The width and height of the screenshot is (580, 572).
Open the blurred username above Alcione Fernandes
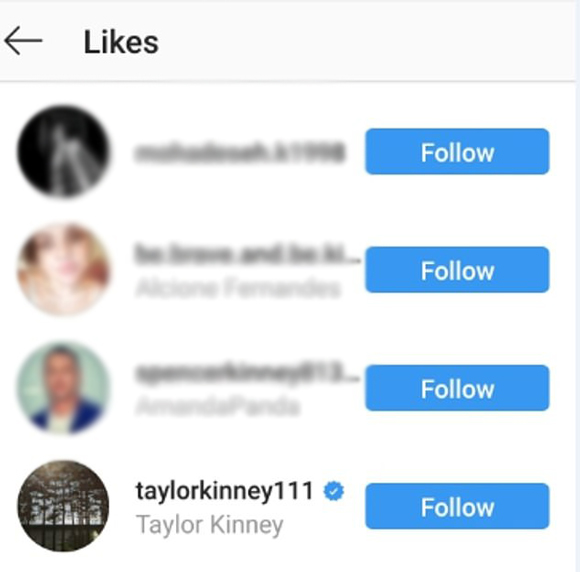click(x=247, y=254)
